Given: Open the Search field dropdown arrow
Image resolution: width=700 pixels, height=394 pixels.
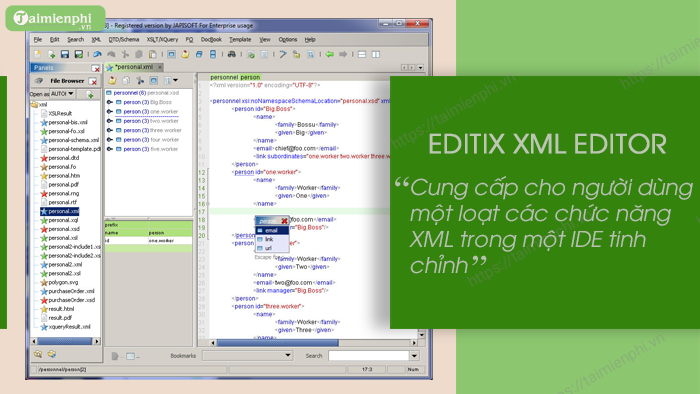Looking at the screenshot, I should 415,356.
